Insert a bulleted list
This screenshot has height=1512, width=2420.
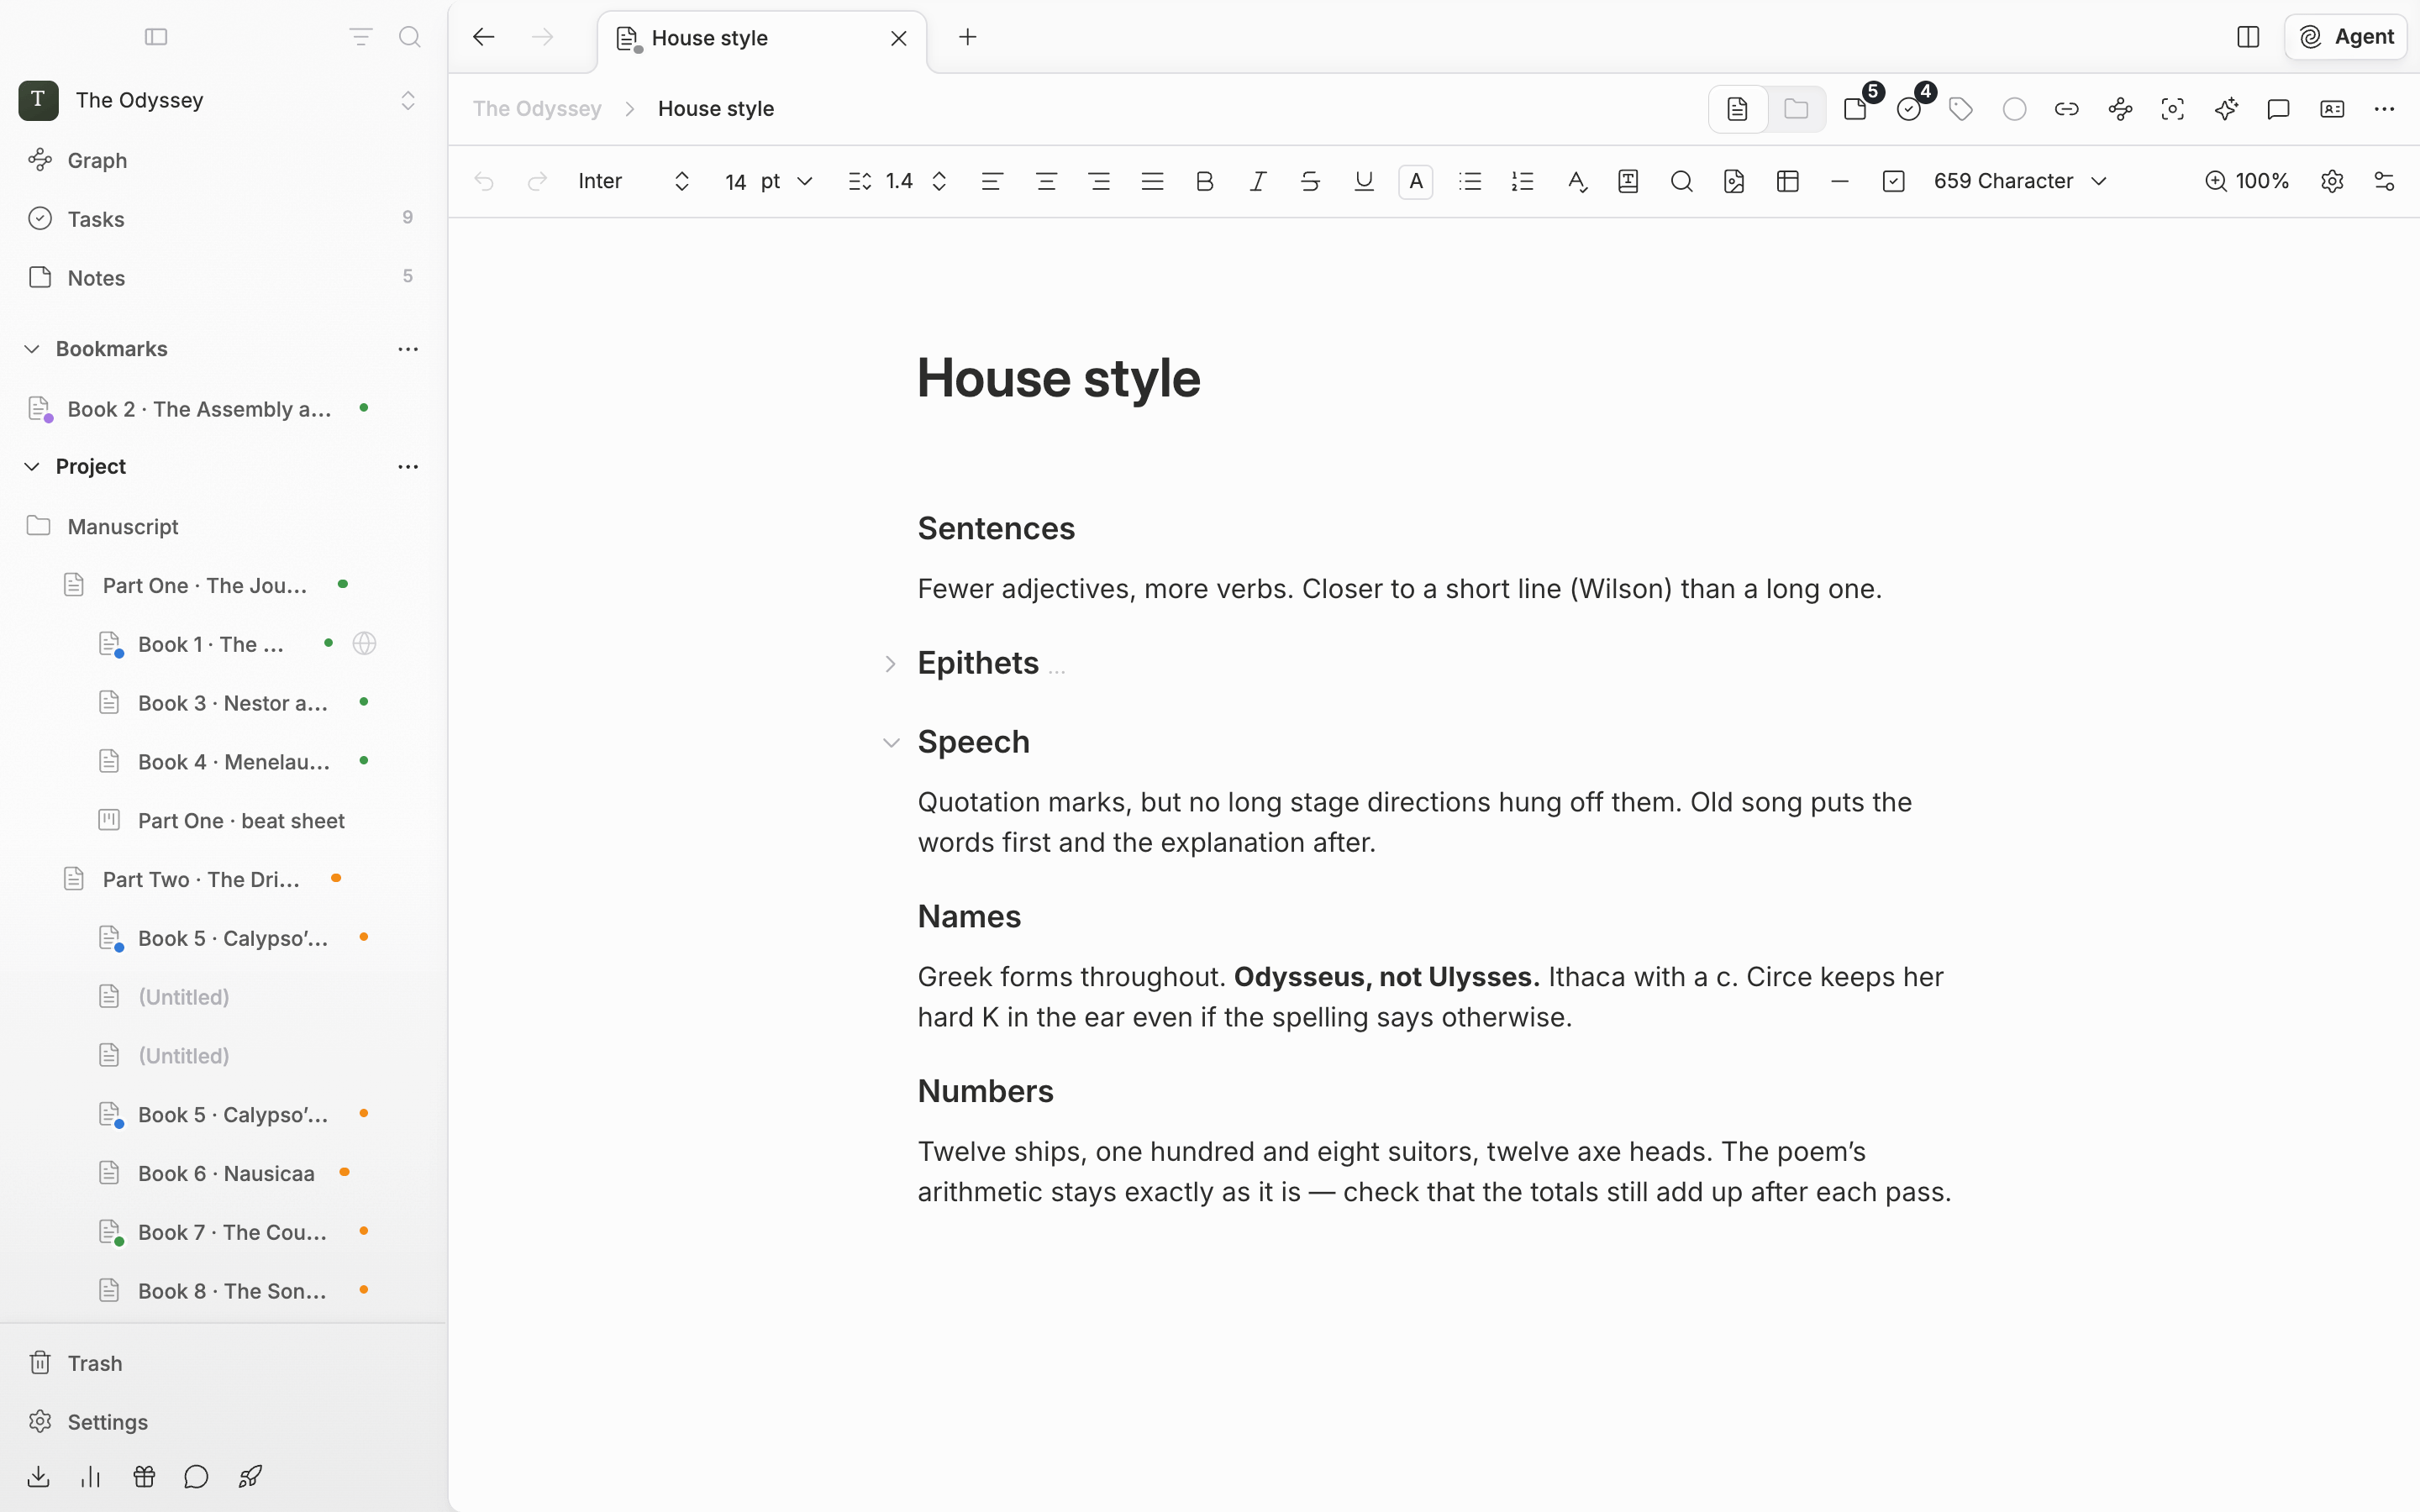[1470, 181]
